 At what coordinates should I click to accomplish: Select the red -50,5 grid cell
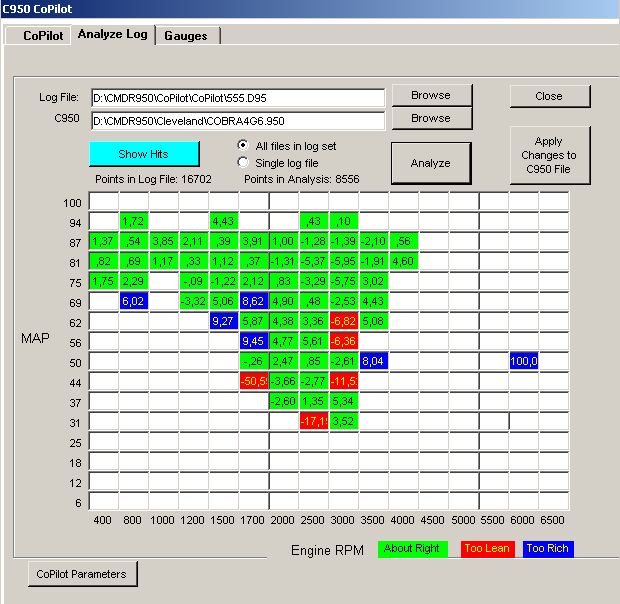point(254,381)
